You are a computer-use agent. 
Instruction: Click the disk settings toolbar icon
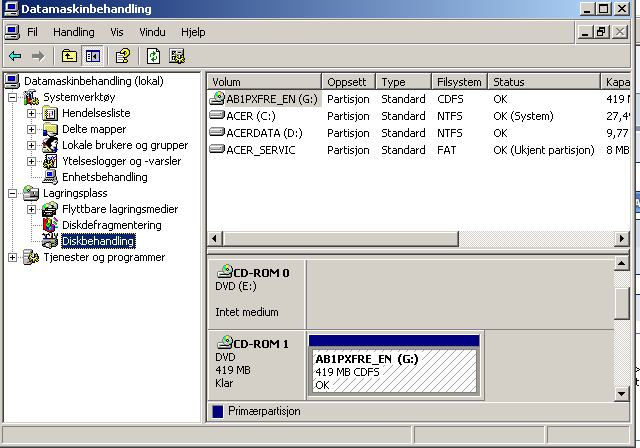177,56
